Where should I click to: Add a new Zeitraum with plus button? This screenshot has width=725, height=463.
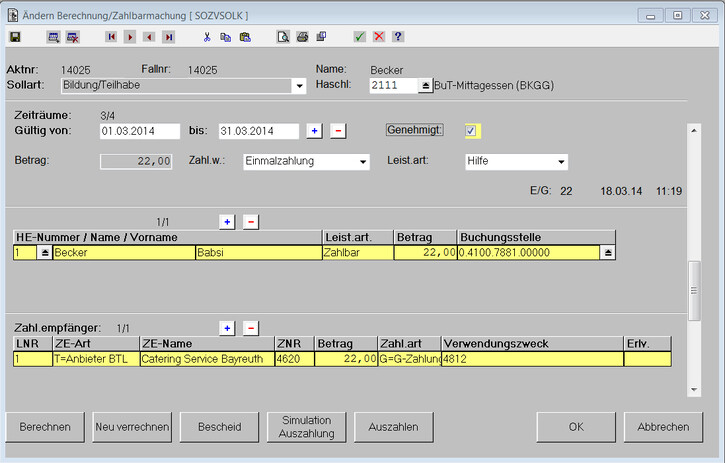click(314, 131)
